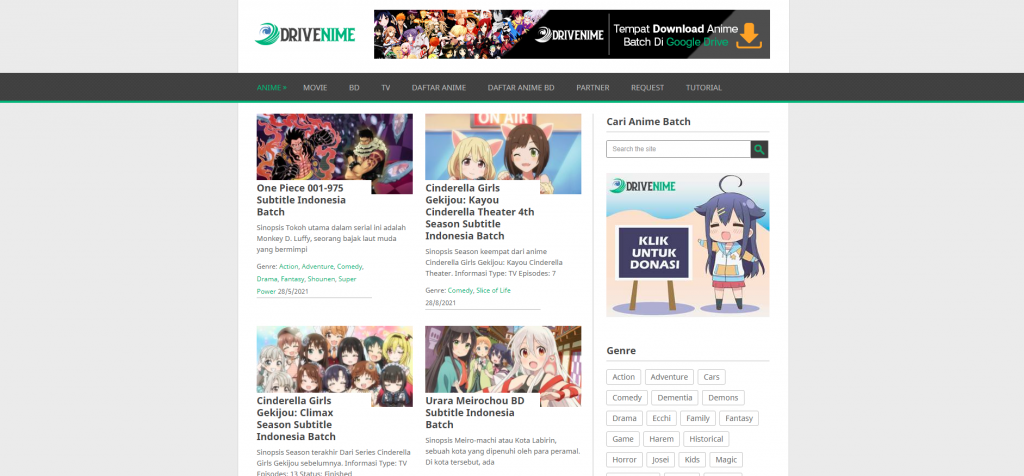
Task: Go to the PARTNER page
Action: (592, 87)
